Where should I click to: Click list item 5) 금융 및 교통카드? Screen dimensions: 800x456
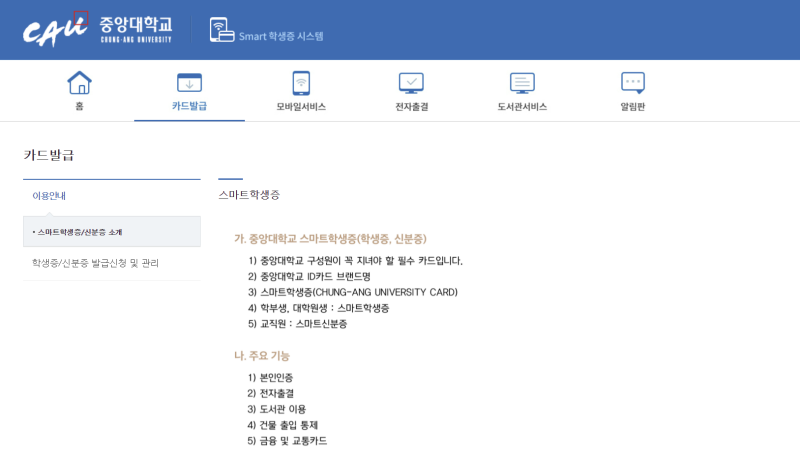(287, 441)
